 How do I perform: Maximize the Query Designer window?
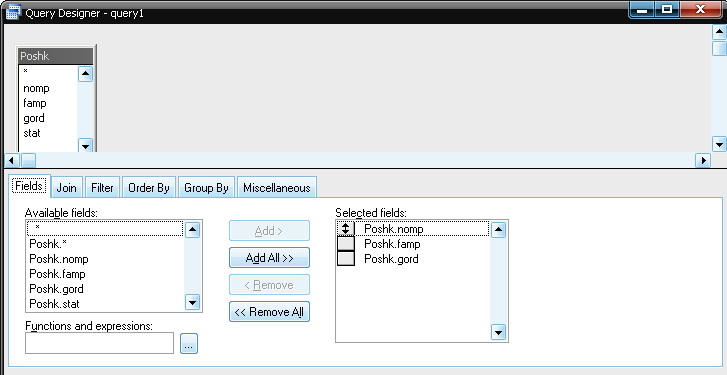tap(667, 9)
